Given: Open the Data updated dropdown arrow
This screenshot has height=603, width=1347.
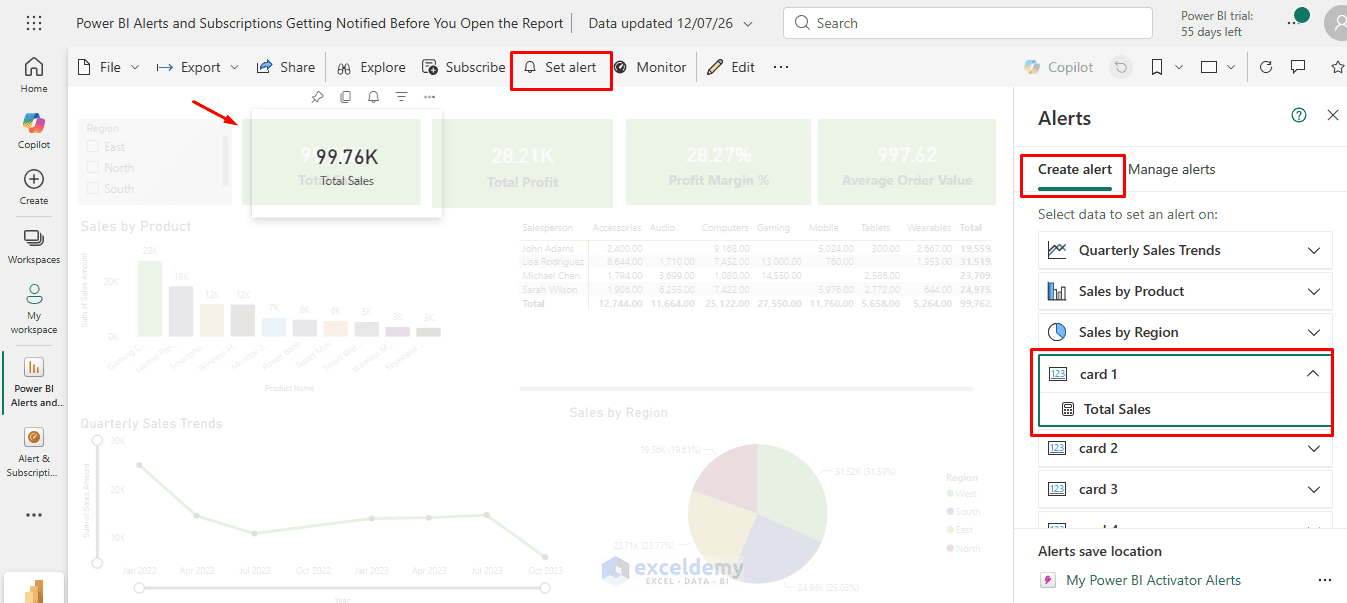Looking at the screenshot, I should coord(748,23).
